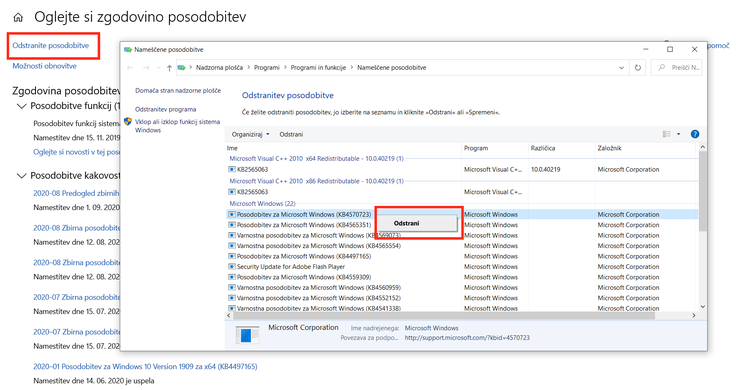Open Domača stran nadzorne plošče
736x390 pixels.
pos(178,91)
